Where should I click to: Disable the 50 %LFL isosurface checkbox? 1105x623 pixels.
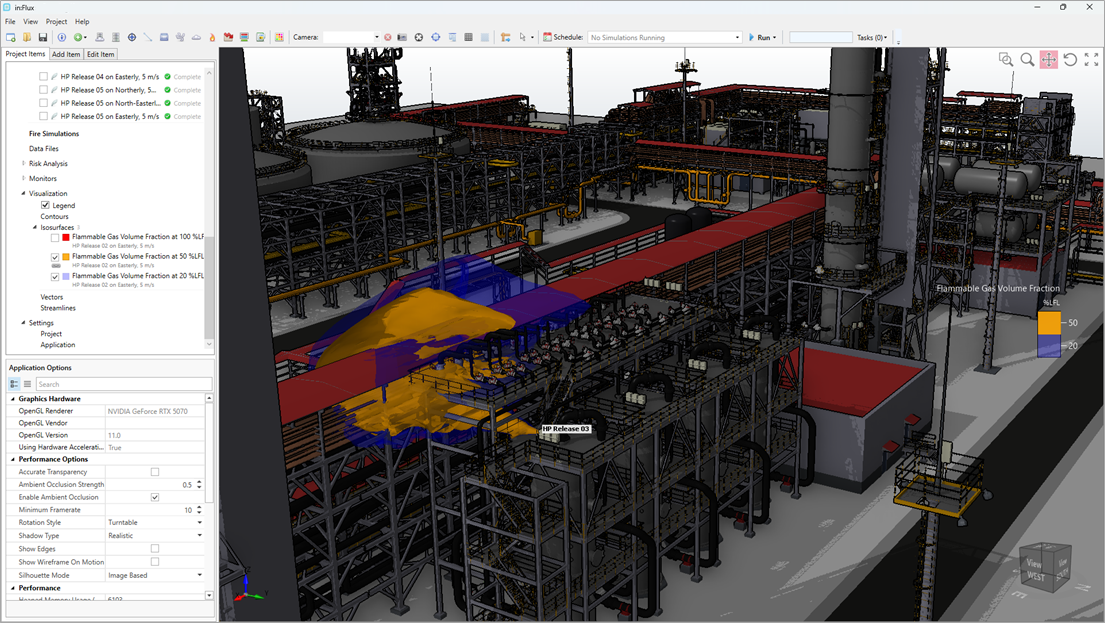pyautogui.click(x=55, y=257)
